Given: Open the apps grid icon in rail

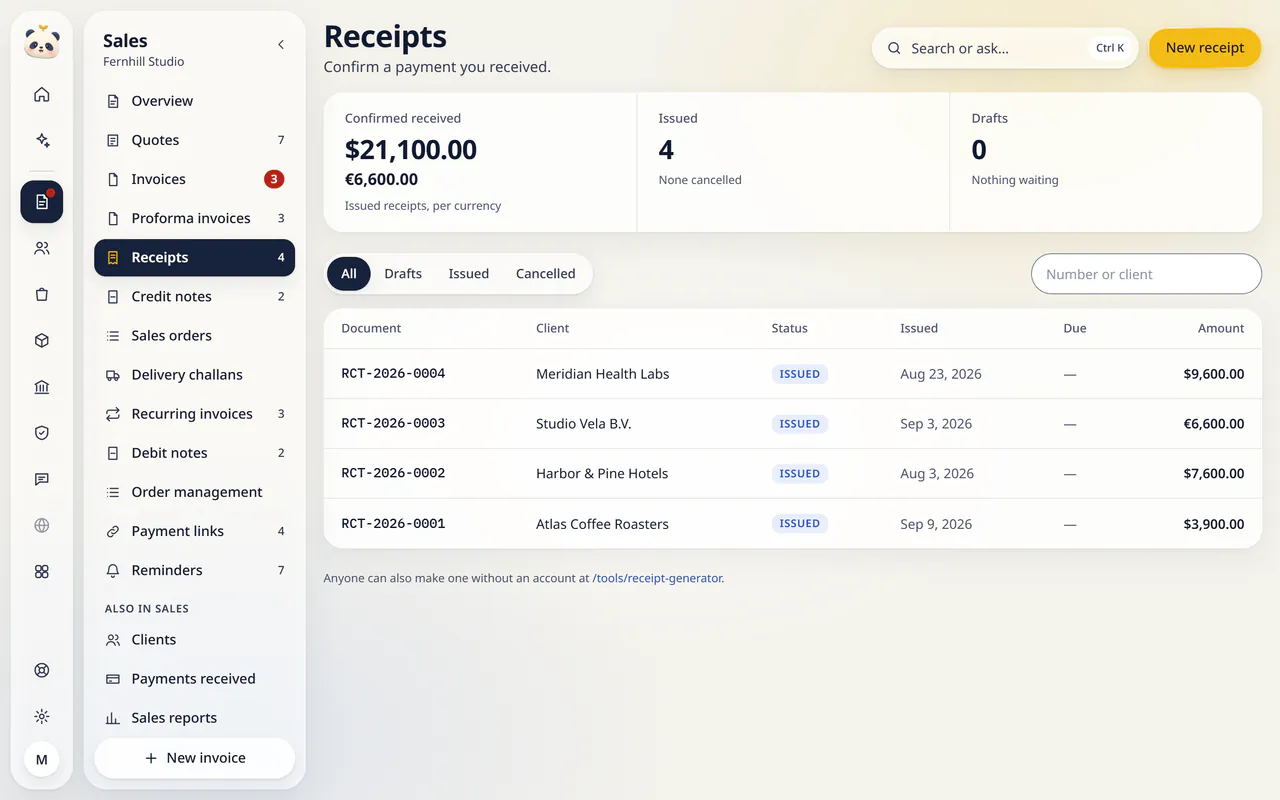Looking at the screenshot, I should point(42,571).
